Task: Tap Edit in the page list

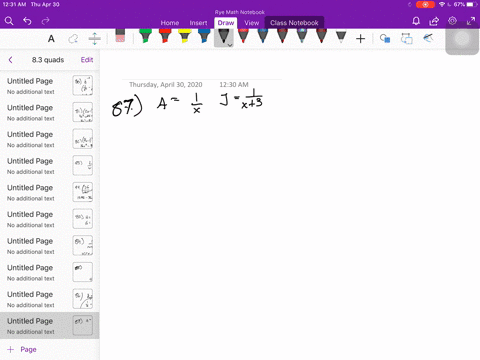Action: point(87,60)
